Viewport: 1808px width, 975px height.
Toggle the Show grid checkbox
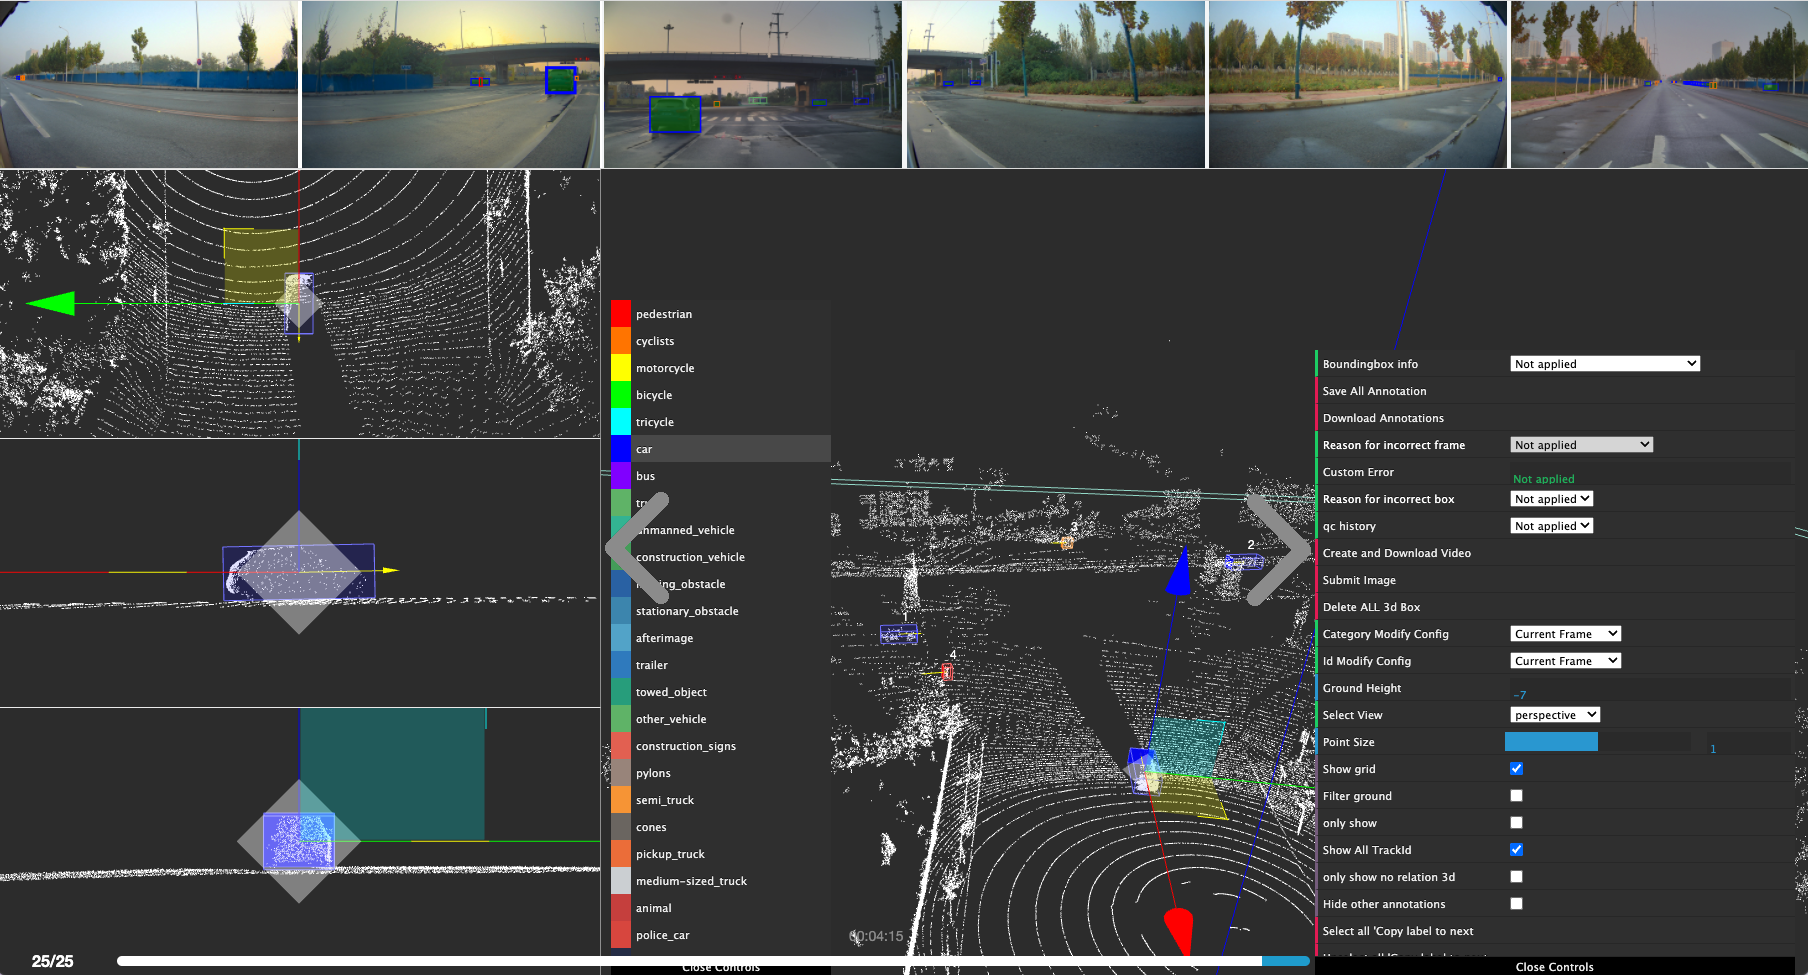click(1516, 769)
